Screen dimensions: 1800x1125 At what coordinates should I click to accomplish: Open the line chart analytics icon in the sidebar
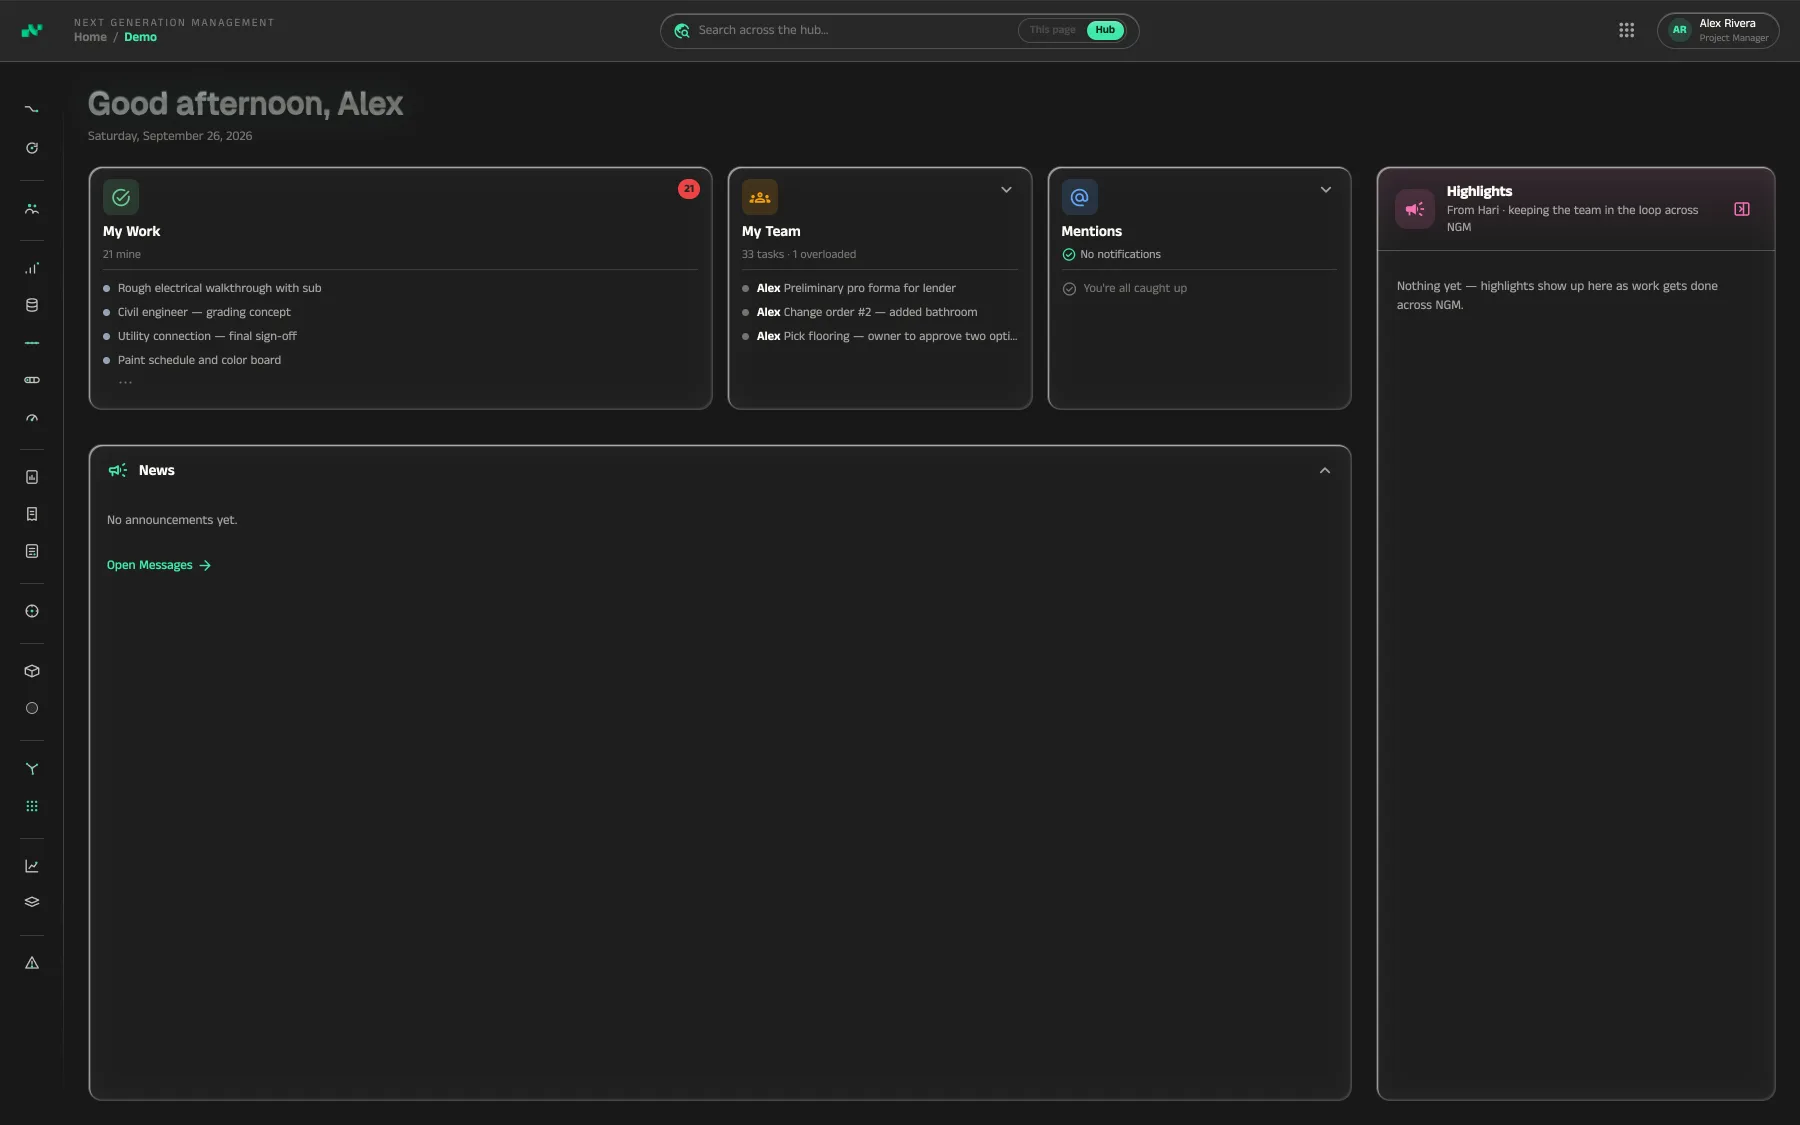(32, 866)
